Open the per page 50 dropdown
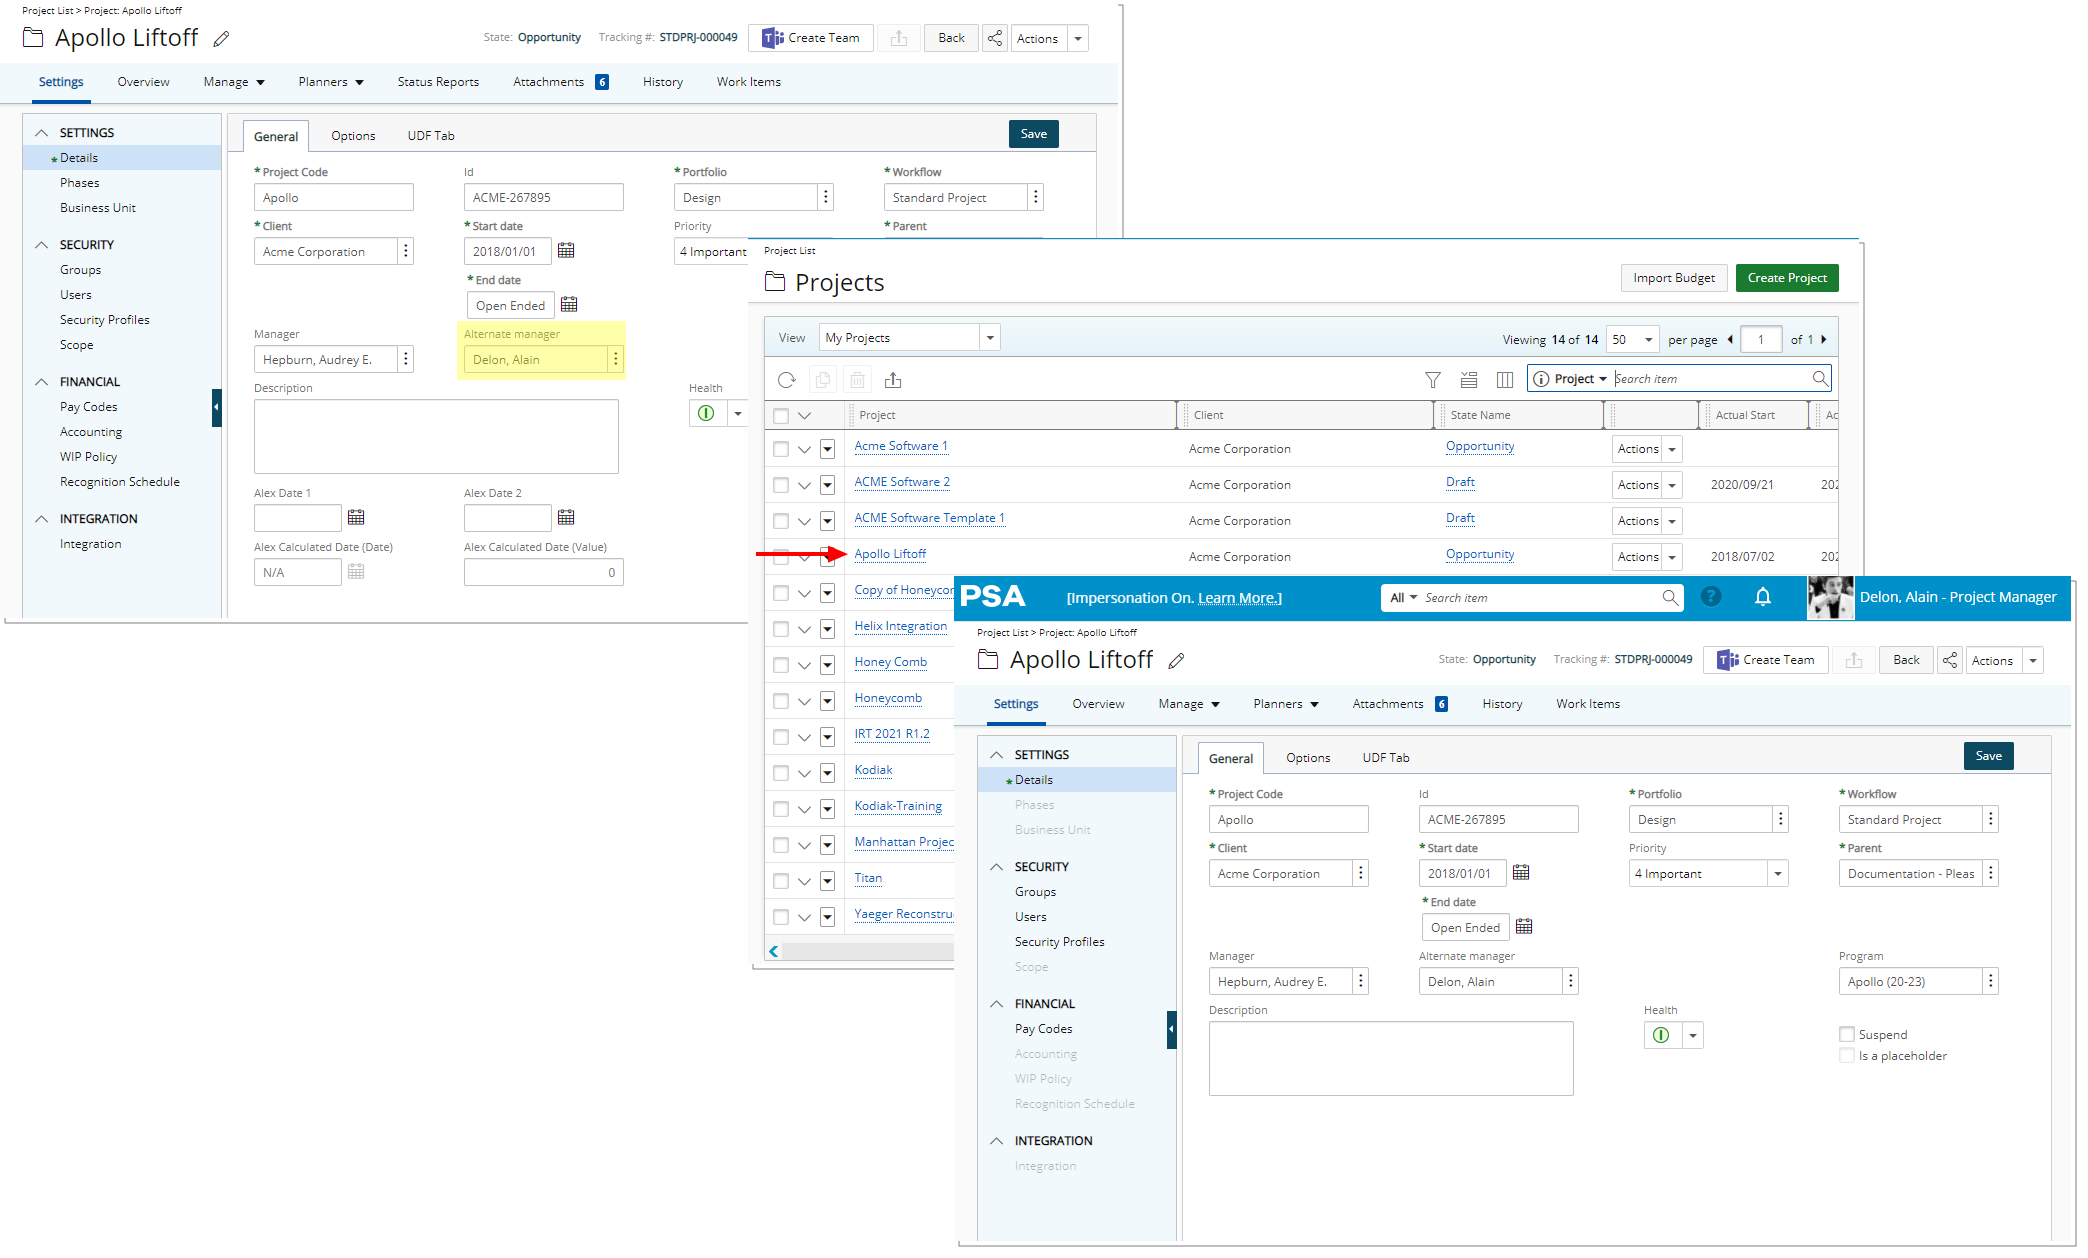This screenshot has width=2088, height=1258. click(1632, 340)
